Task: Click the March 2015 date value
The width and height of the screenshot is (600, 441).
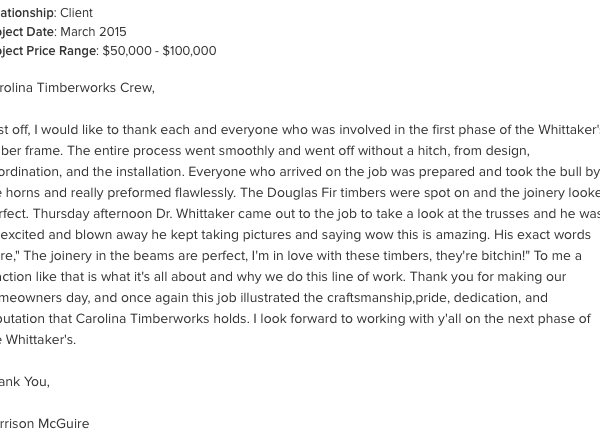Action: click(93, 32)
